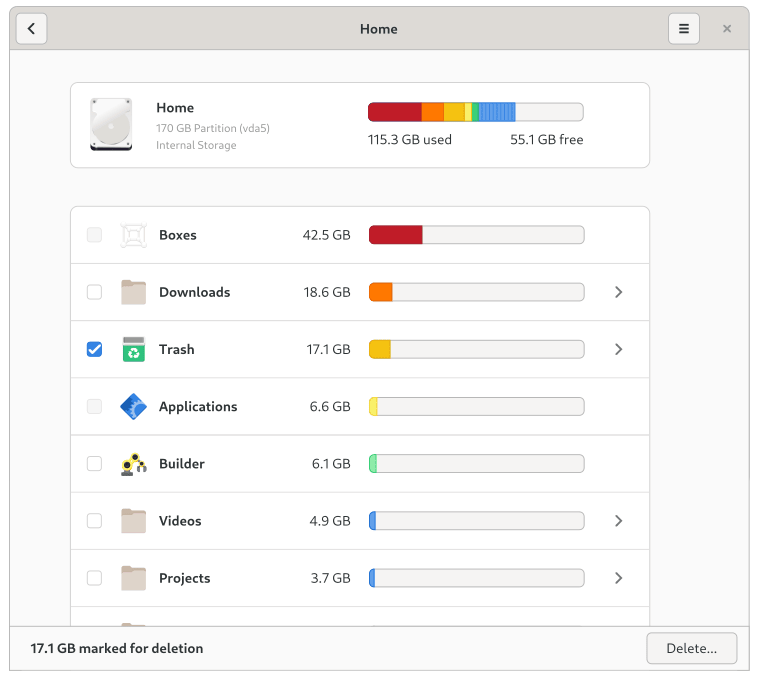
Task: Click the Trash recycle bin icon
Action: click(133, 349)
